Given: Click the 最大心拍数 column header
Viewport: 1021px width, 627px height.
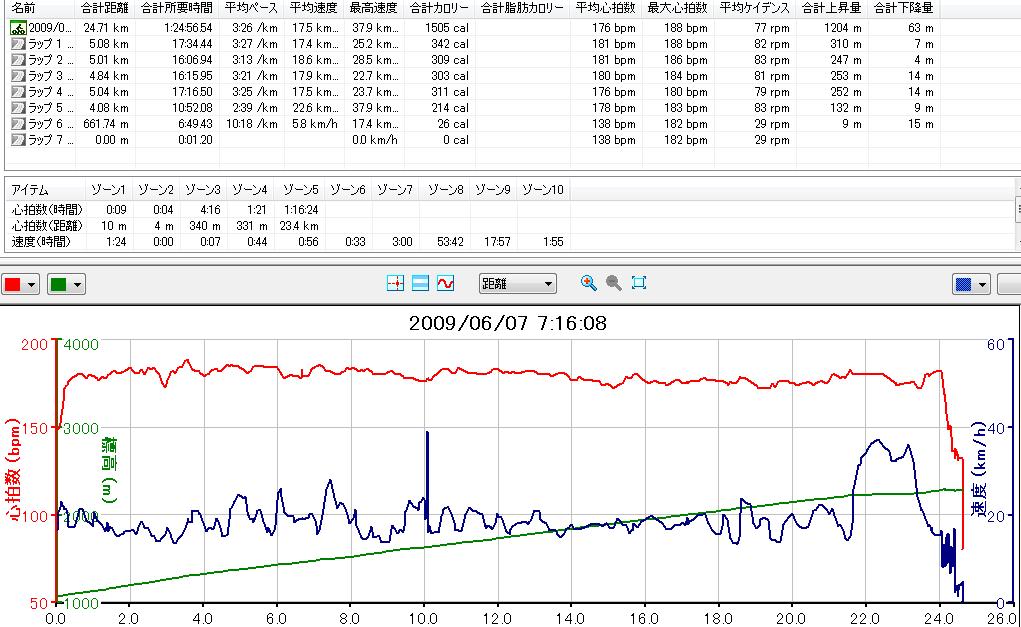Looking at the screenshot, I should click(x=677, y=8).
